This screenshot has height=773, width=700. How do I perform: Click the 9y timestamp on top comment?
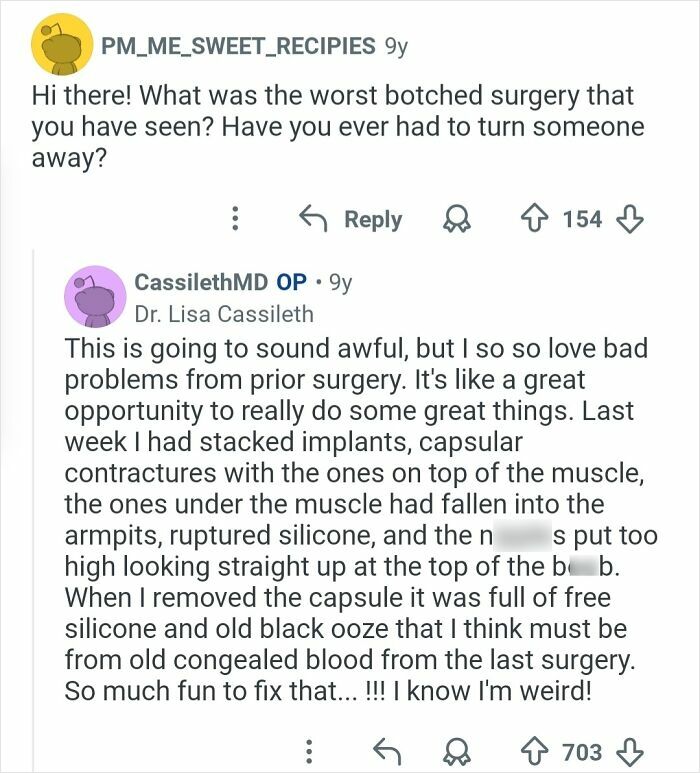coord(395,46)
